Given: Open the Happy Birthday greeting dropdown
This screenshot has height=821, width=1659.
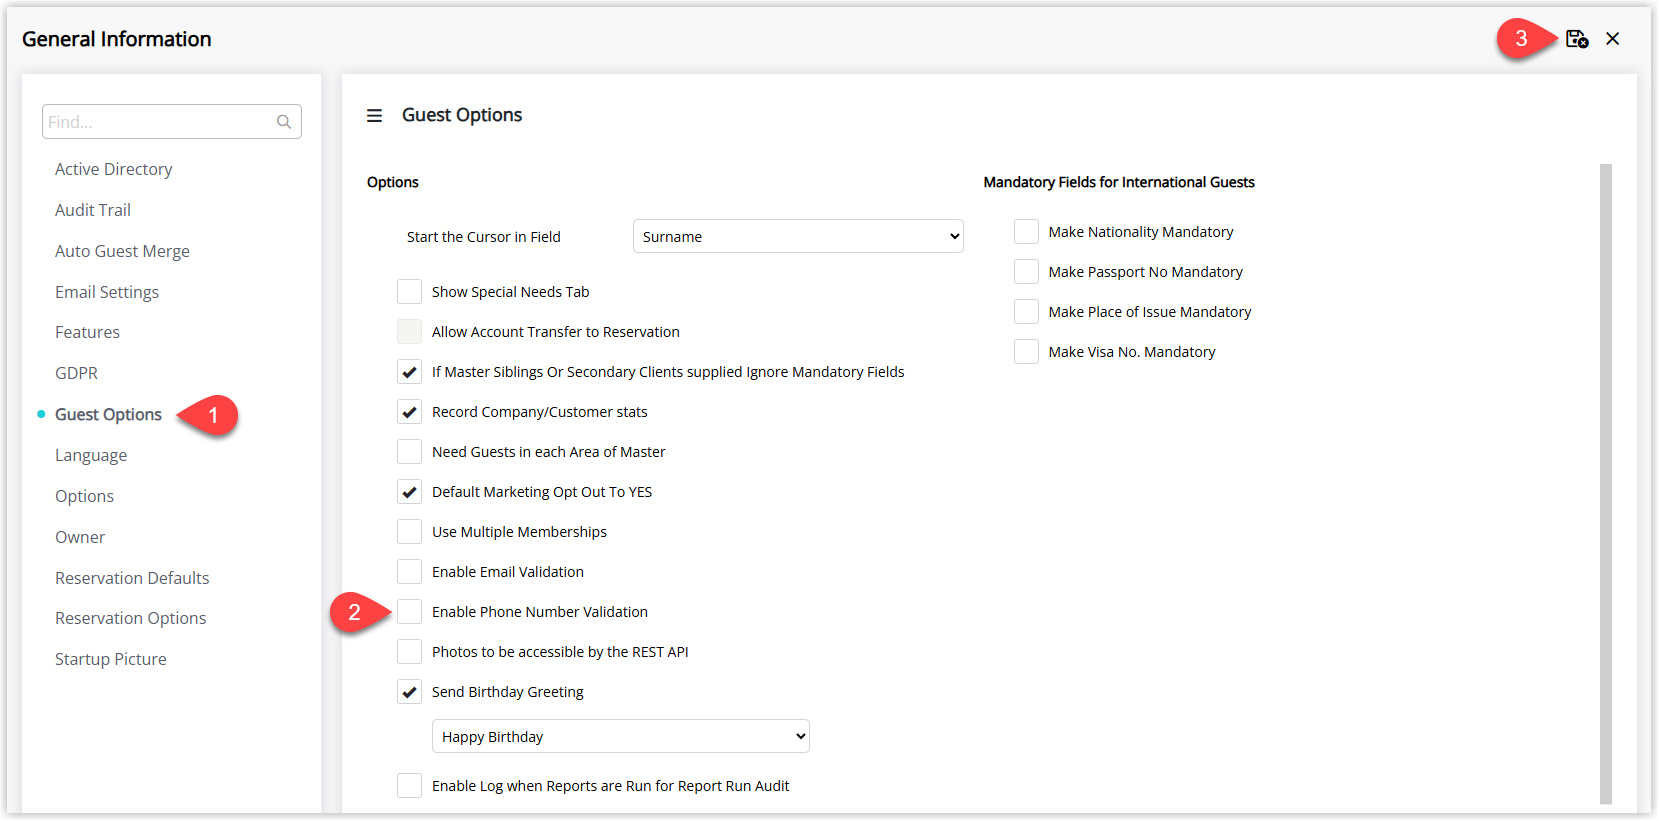Looking at the screenshot, I should tap(620, 736).
